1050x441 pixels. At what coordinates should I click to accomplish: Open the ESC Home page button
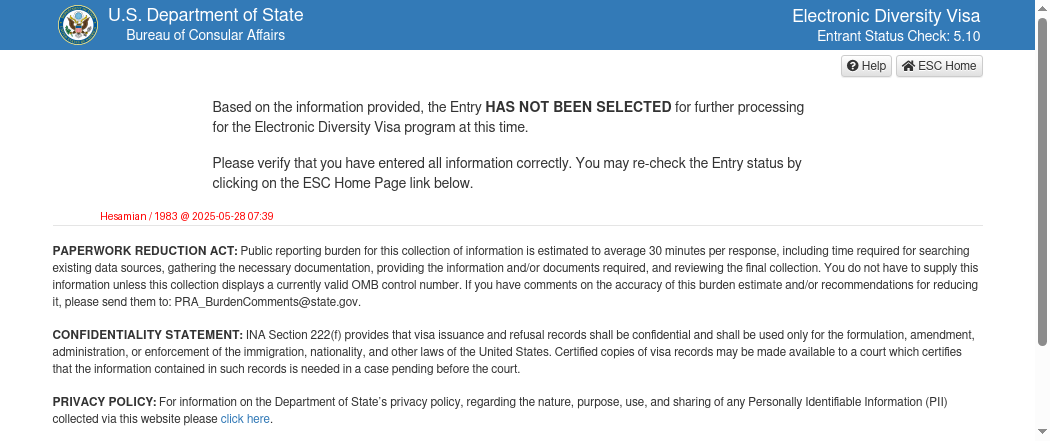939,66
